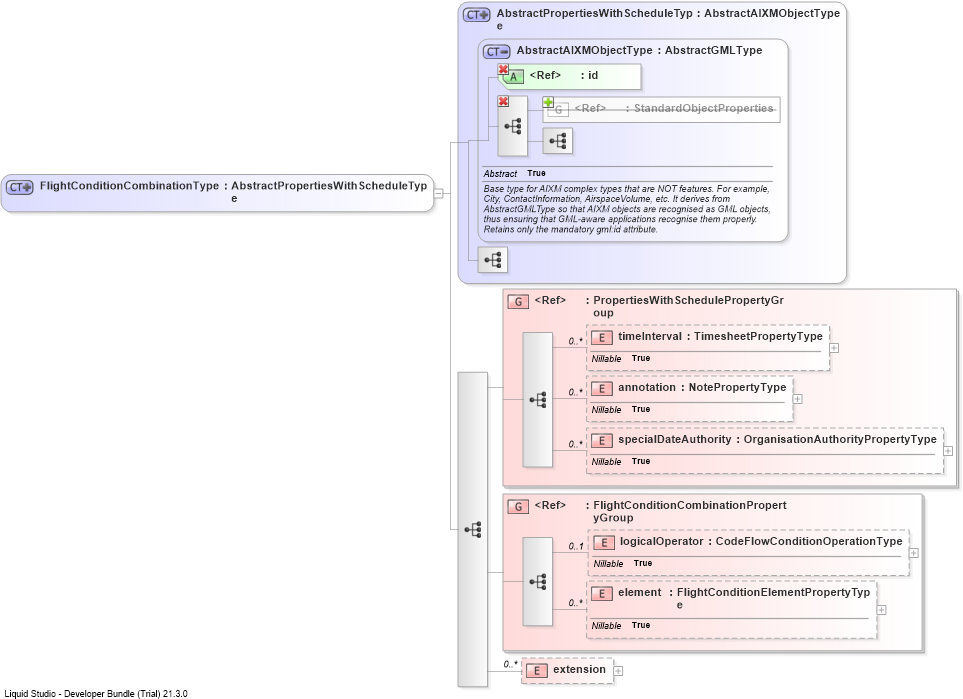Viewport: 963px width, 699px height.
Task: Click the Abstract True property row
Action: coord(628,173)
